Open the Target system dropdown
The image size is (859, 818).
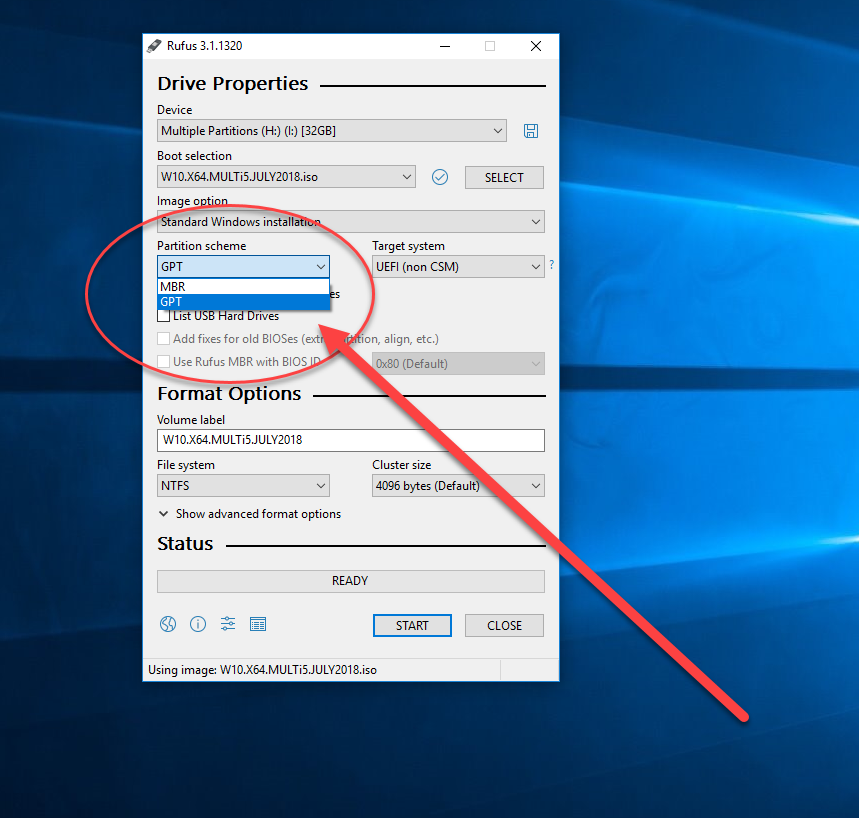pos(458,267)
